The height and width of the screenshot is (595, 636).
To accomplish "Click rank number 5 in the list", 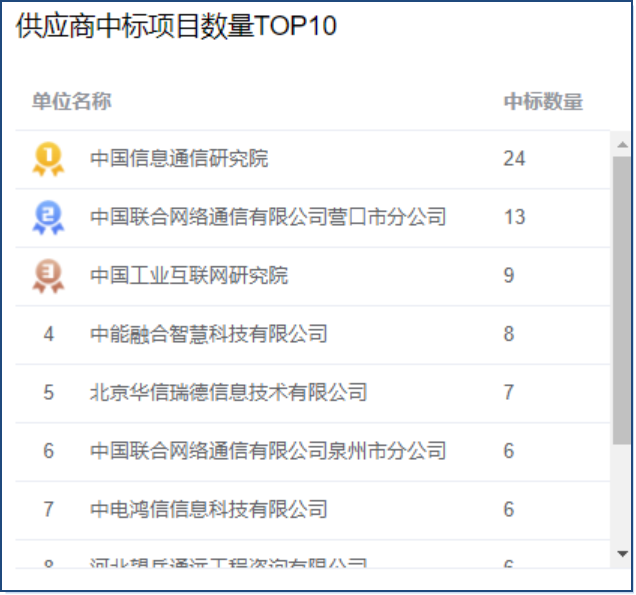I will pos(49,392).
